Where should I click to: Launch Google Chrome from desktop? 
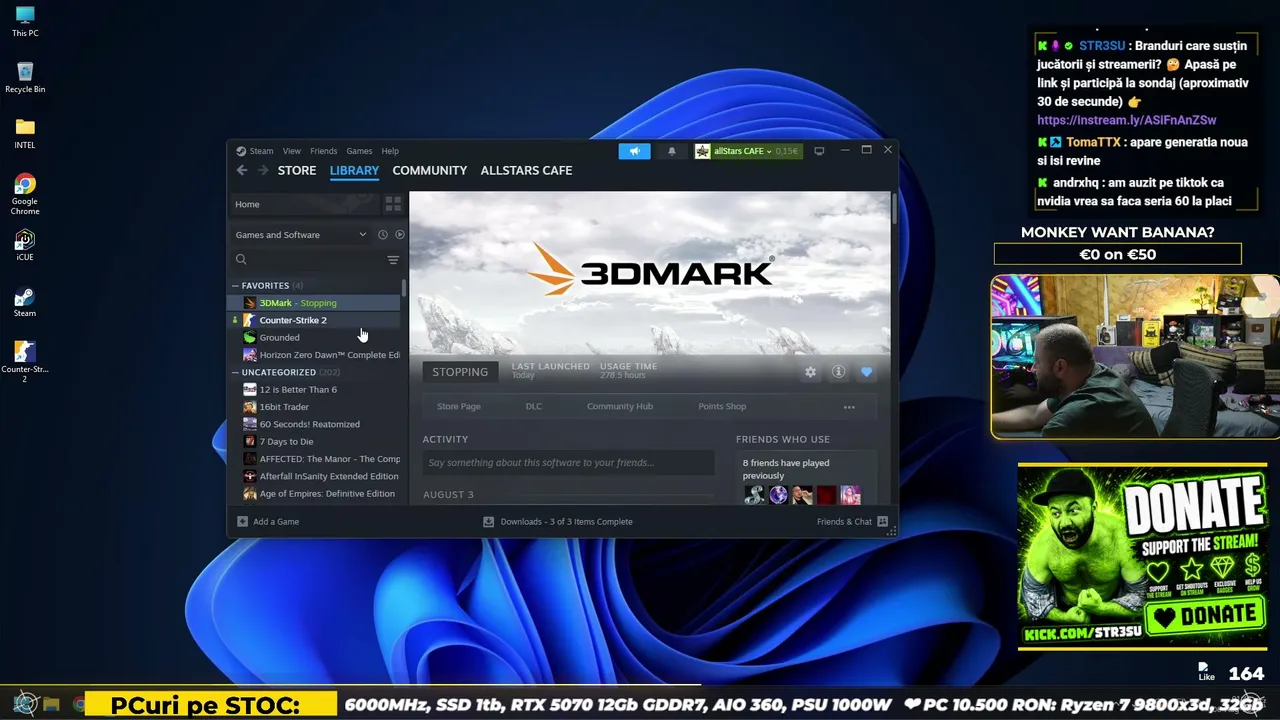(x=25, y=194)
